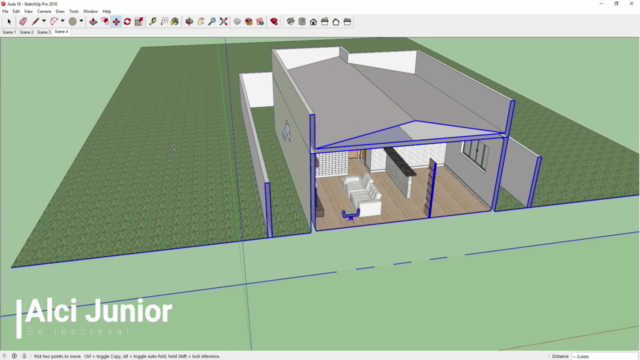This screenshot has height=360, width=640.
Task: Click the Distance measurement input box
Action: point(605,356)
